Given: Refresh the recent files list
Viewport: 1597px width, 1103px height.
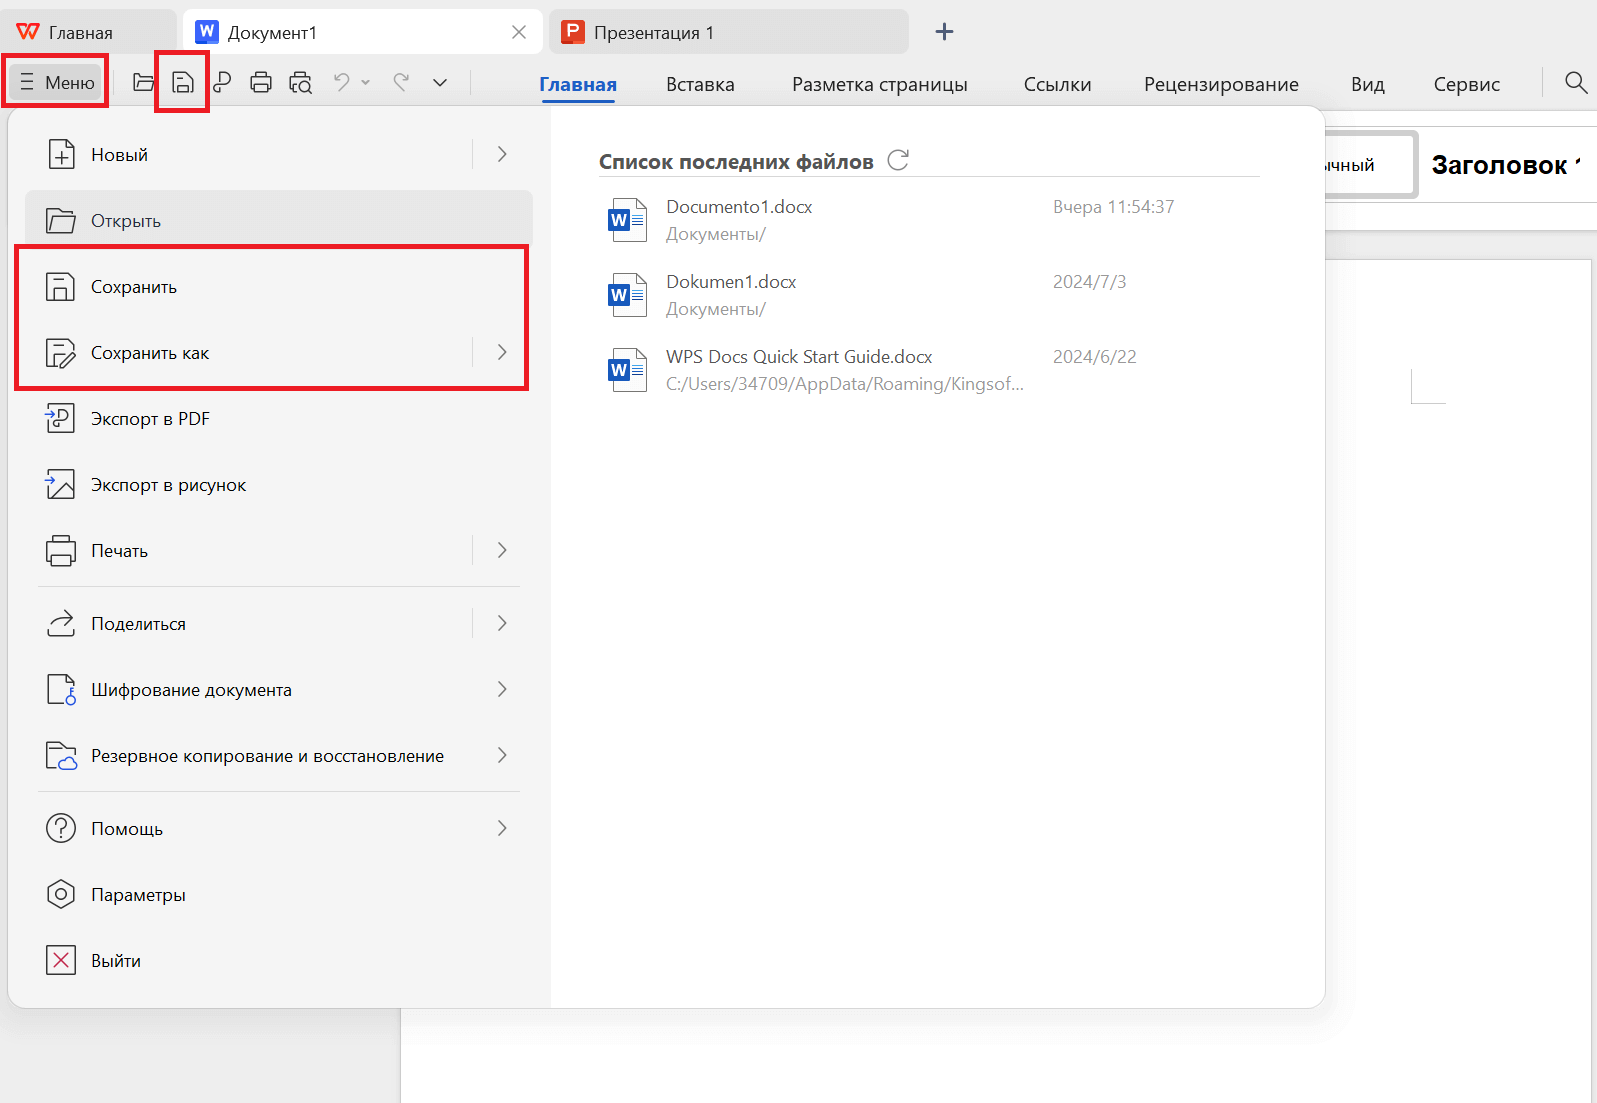Looking at the screenshot, I should (x=898, y=161).
